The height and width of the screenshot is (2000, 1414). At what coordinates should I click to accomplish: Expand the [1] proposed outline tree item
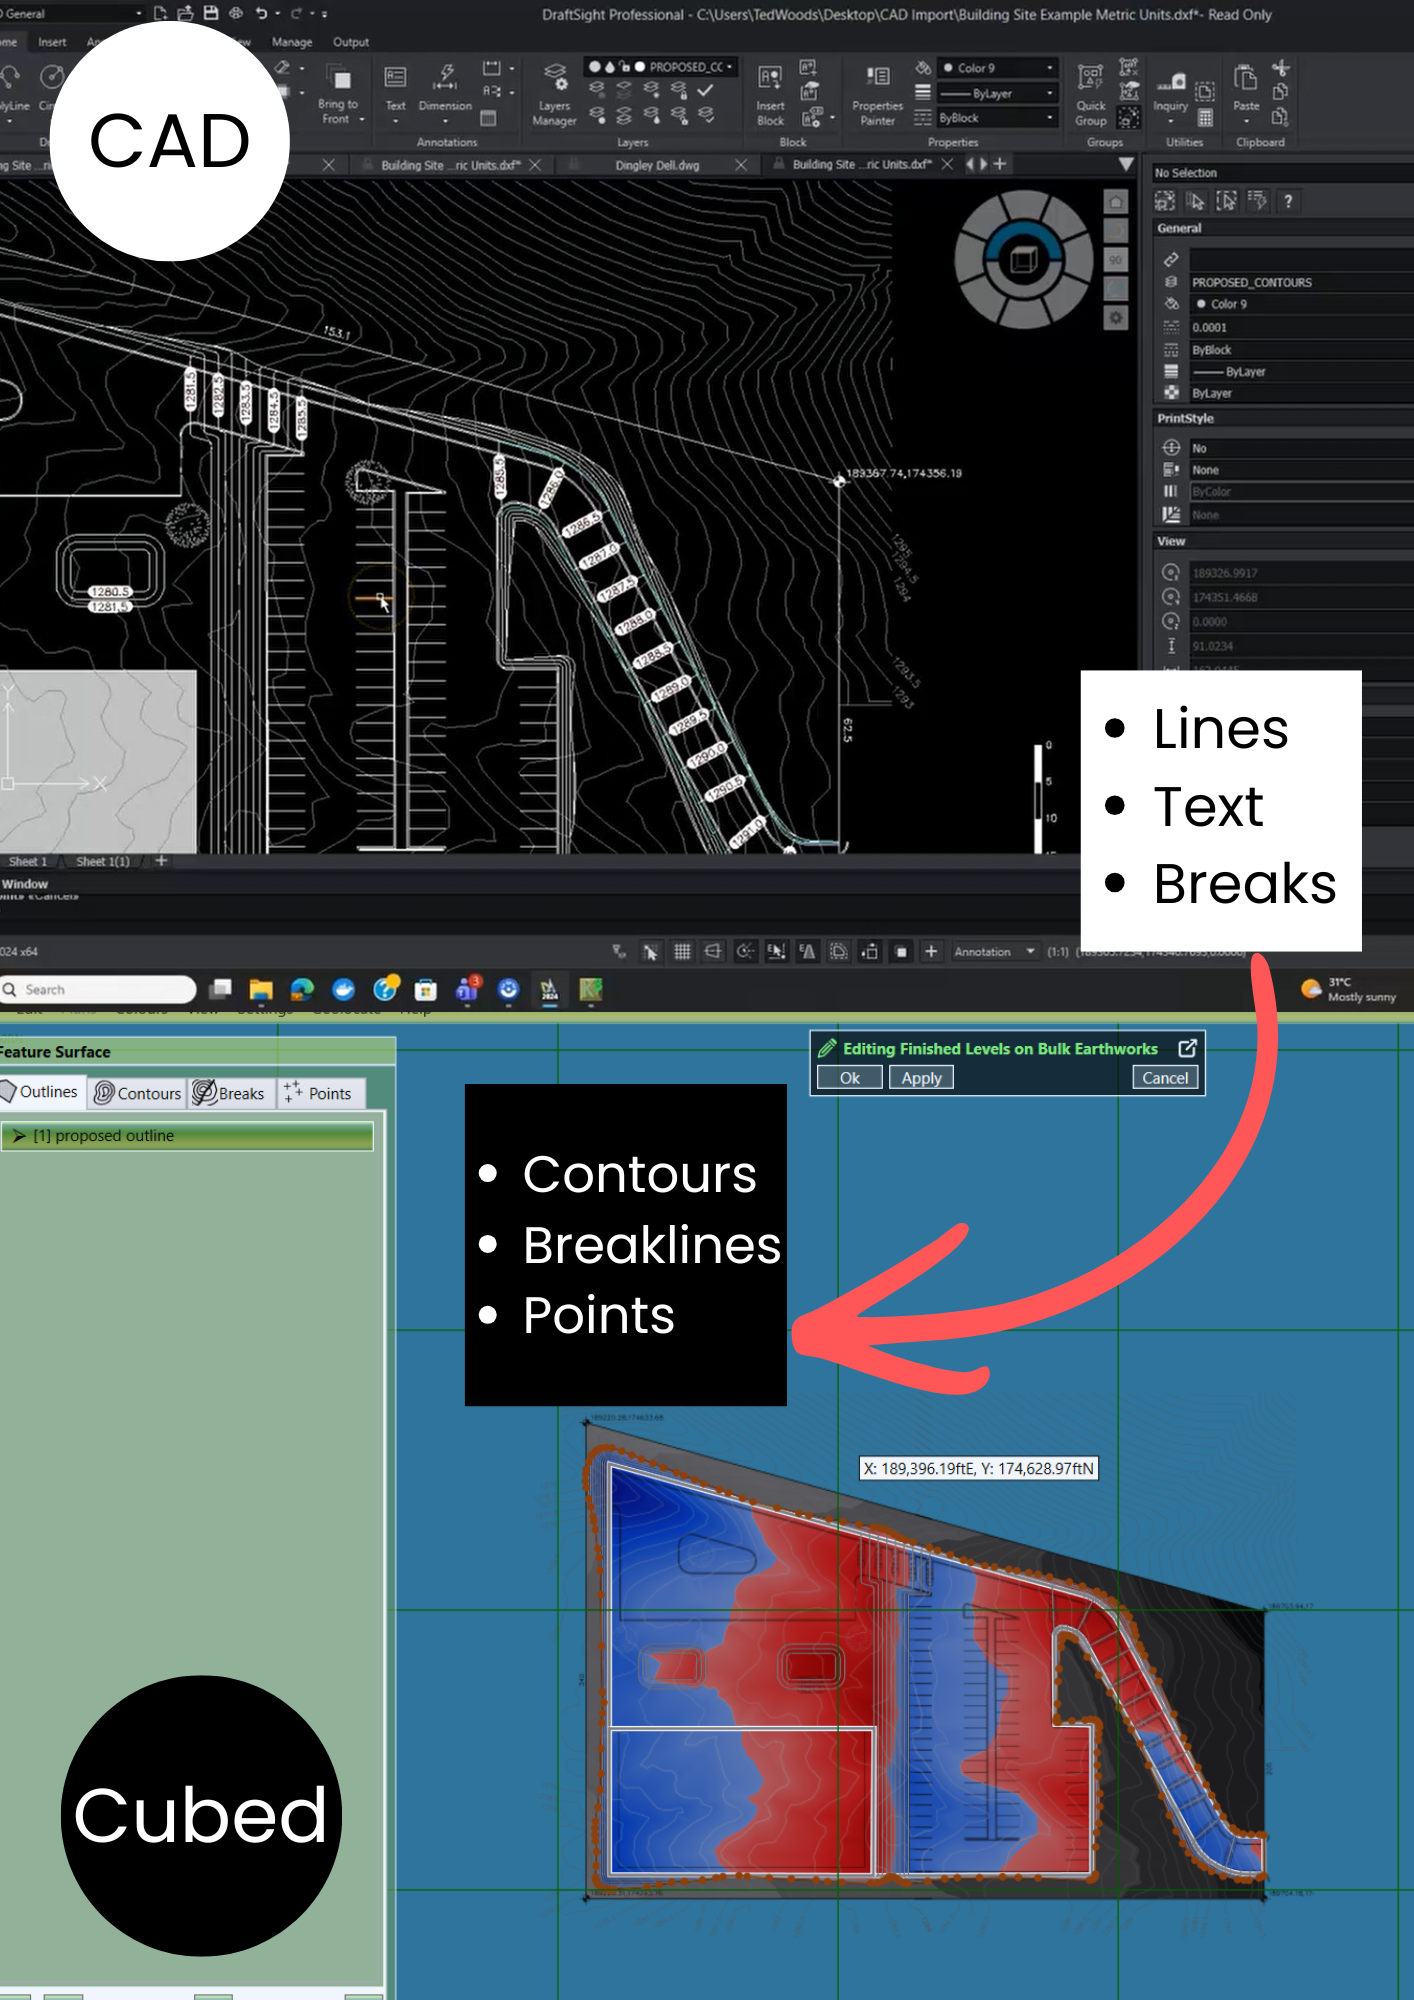tap(19, 1136)
